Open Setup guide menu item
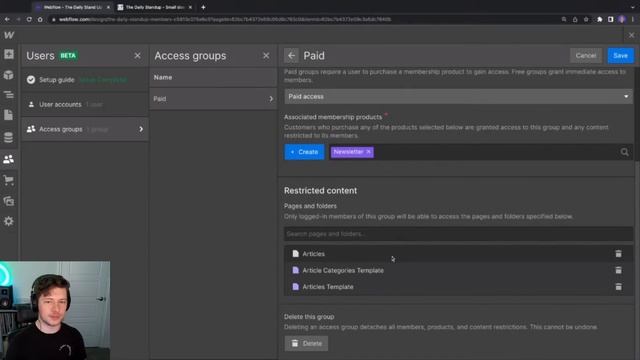 pos(85,80)
